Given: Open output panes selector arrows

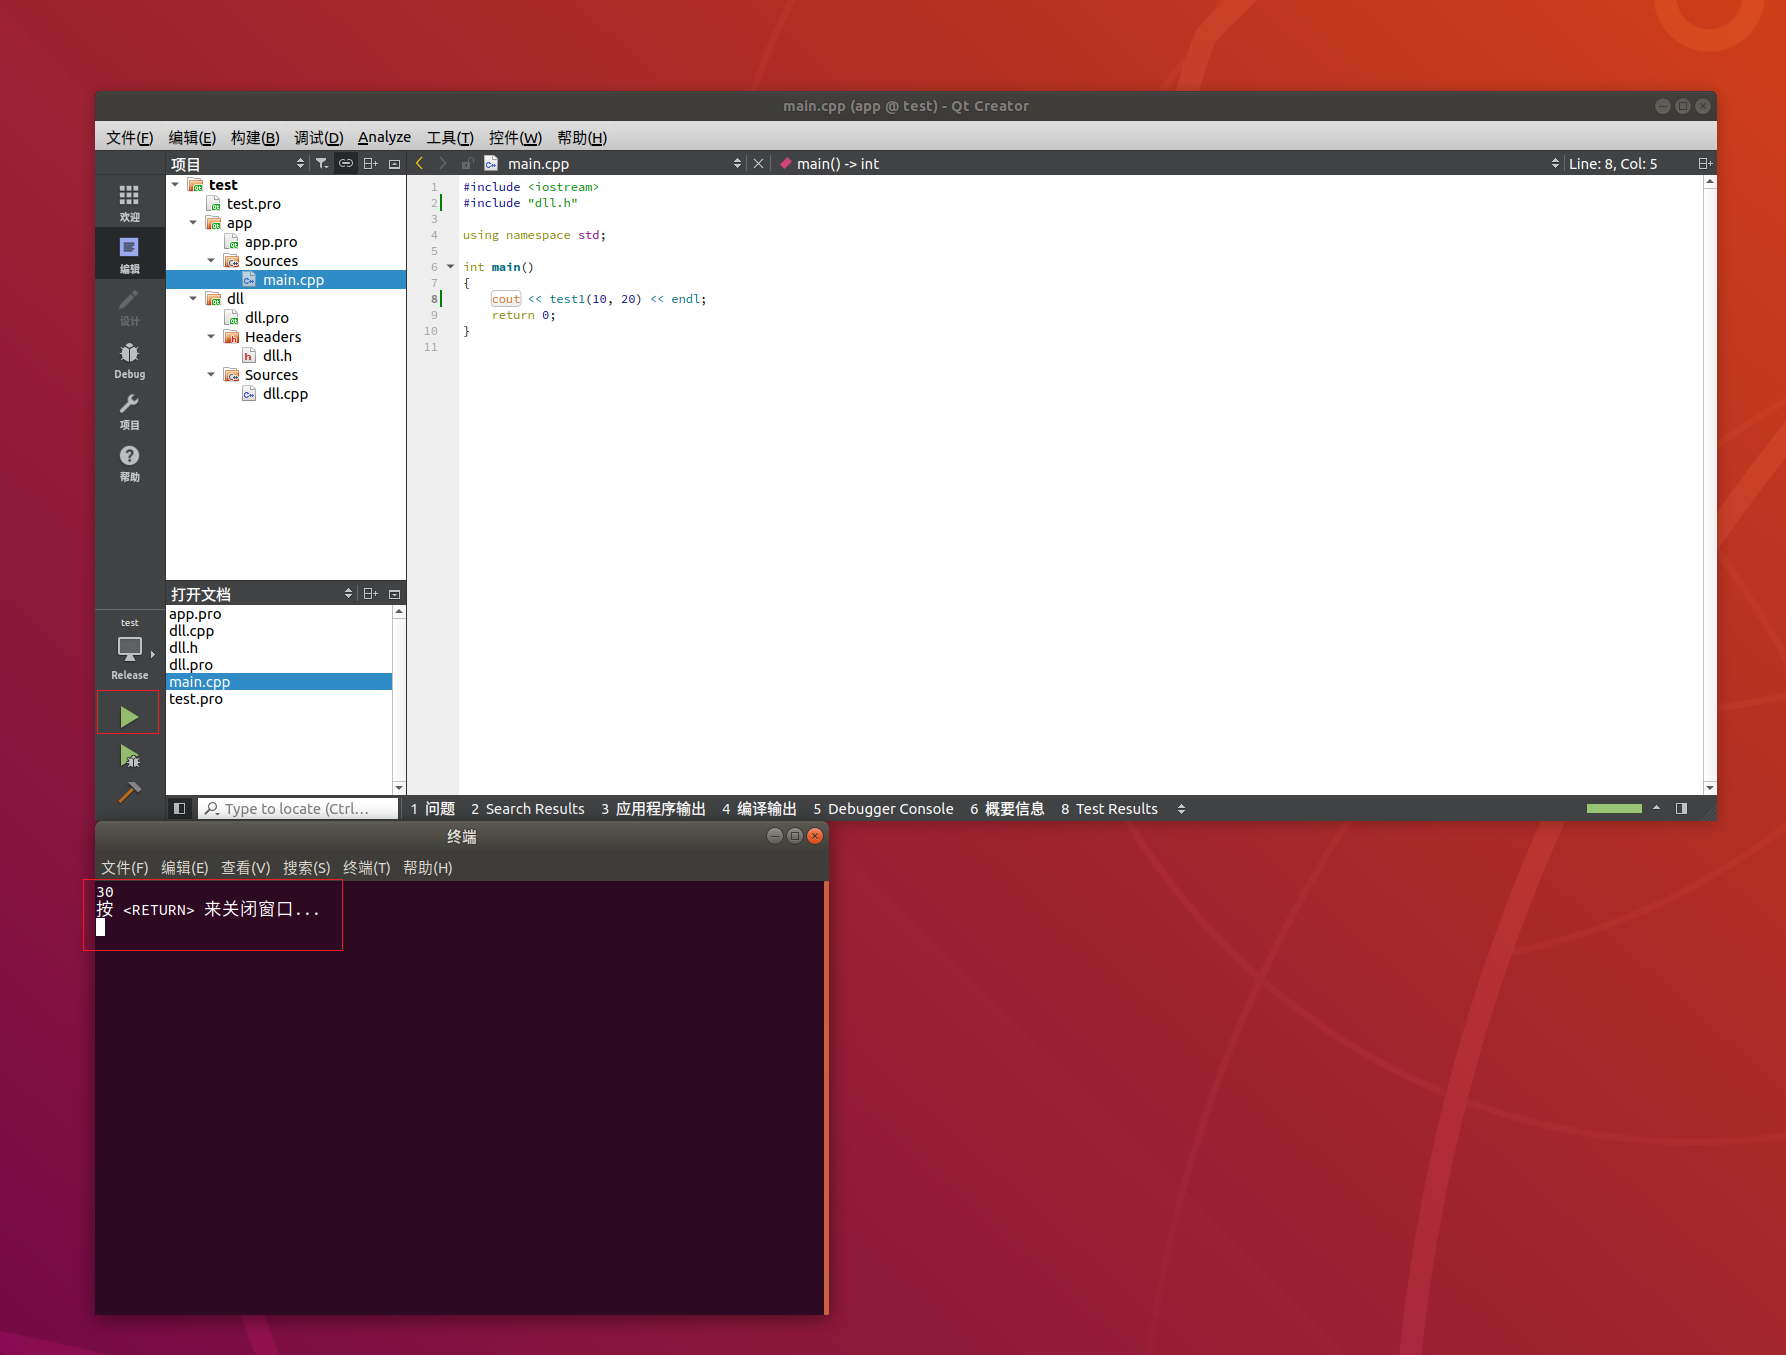Looking at the screenshot, I should tap(1181, 808).
